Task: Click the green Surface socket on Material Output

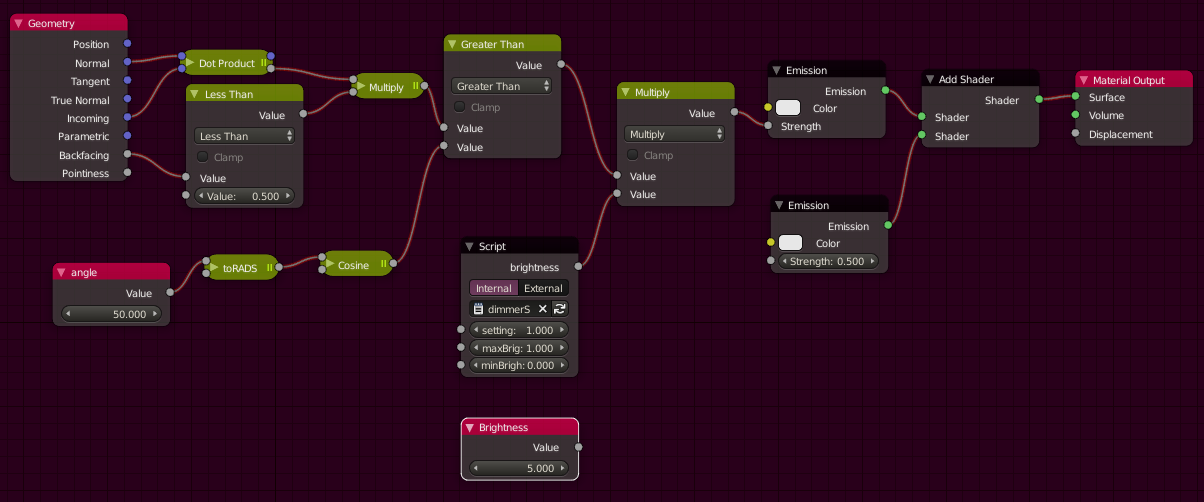Action: 1075,98
